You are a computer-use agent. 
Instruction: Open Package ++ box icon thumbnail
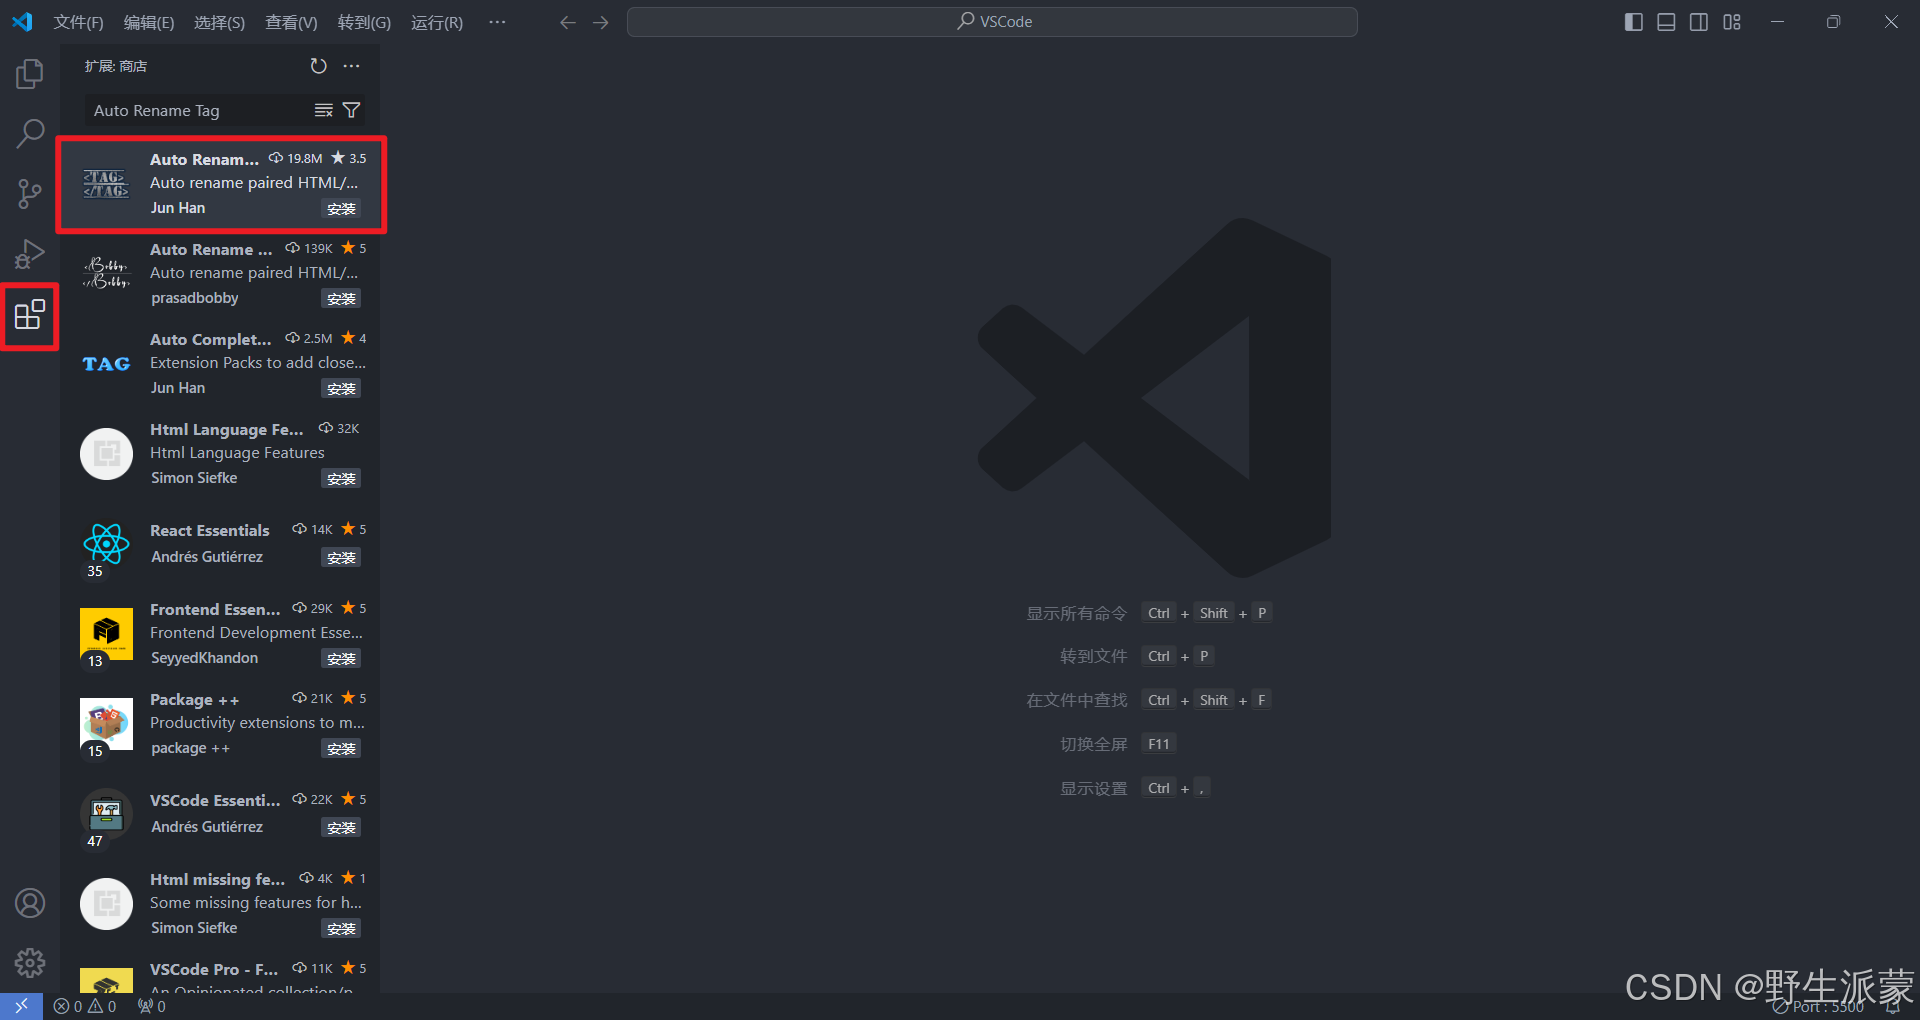click(106, 724)
